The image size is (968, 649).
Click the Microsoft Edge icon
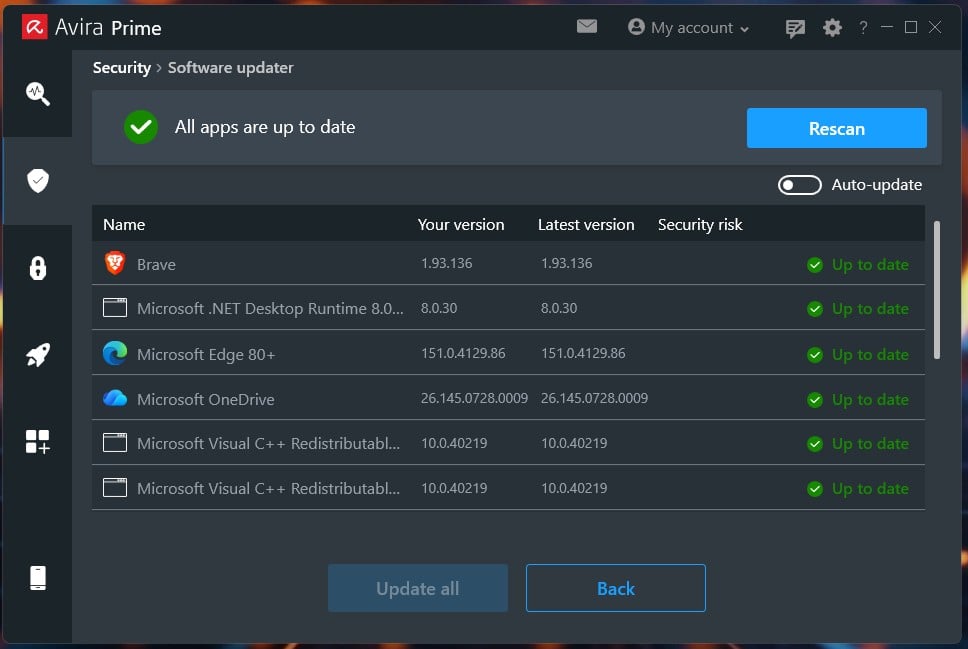click(x=115, y=353)
